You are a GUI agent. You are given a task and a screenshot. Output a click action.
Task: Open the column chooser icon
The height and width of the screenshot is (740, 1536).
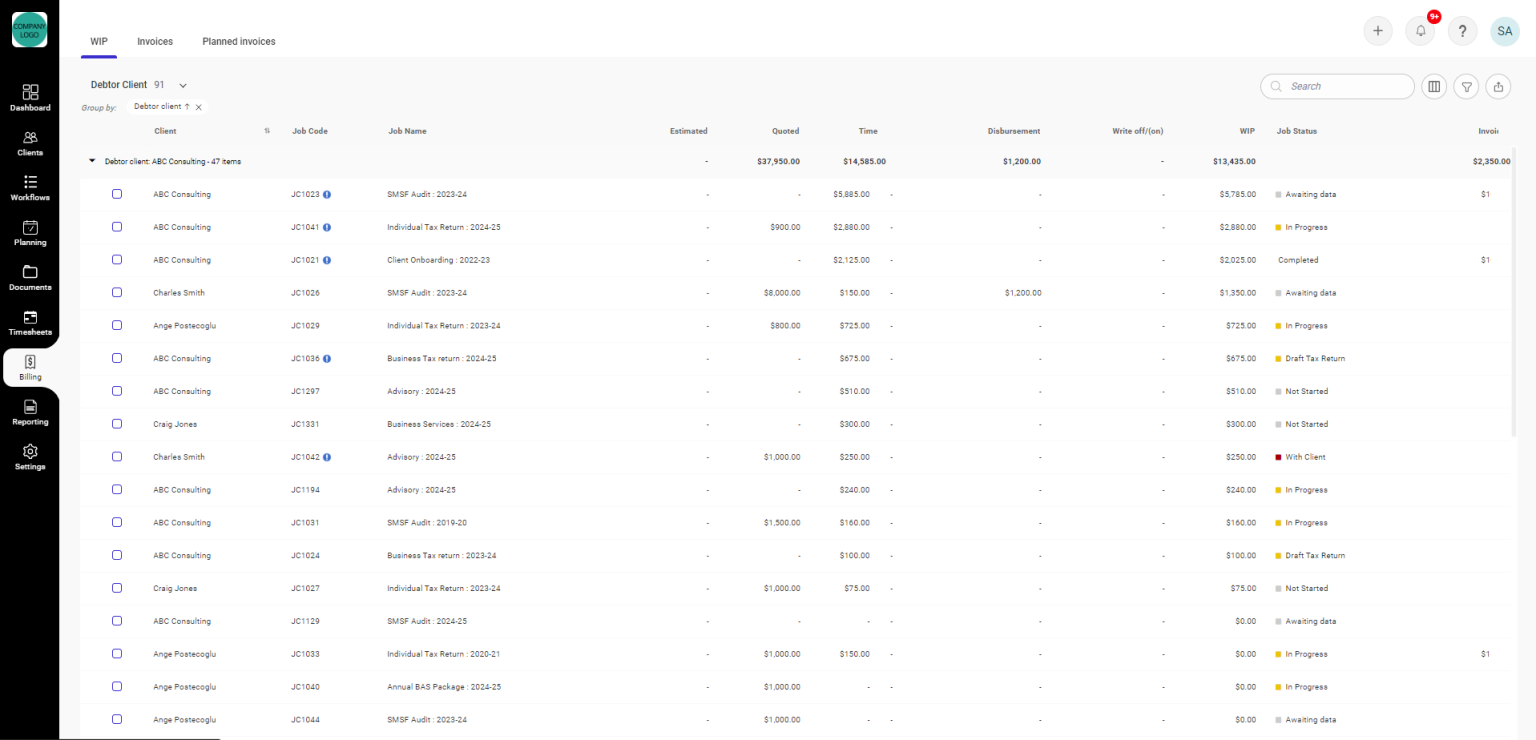point(1434,87)
